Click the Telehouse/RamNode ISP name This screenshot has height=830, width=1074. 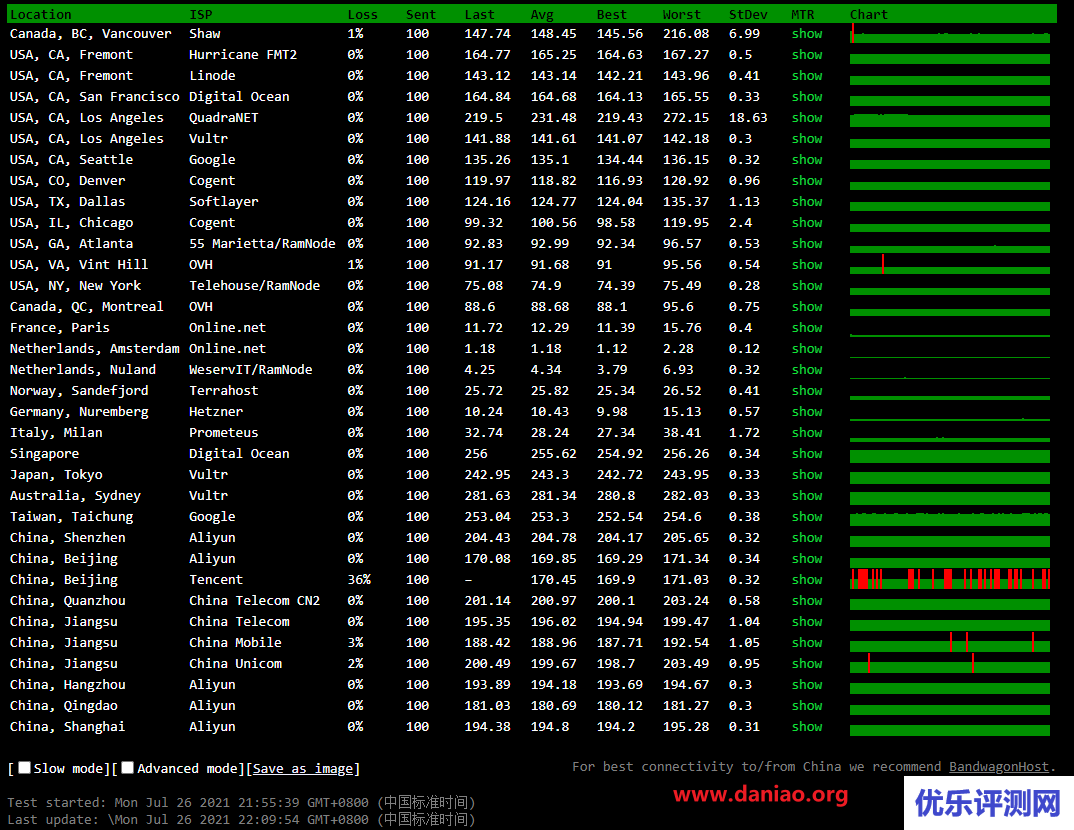click(255, 286)
